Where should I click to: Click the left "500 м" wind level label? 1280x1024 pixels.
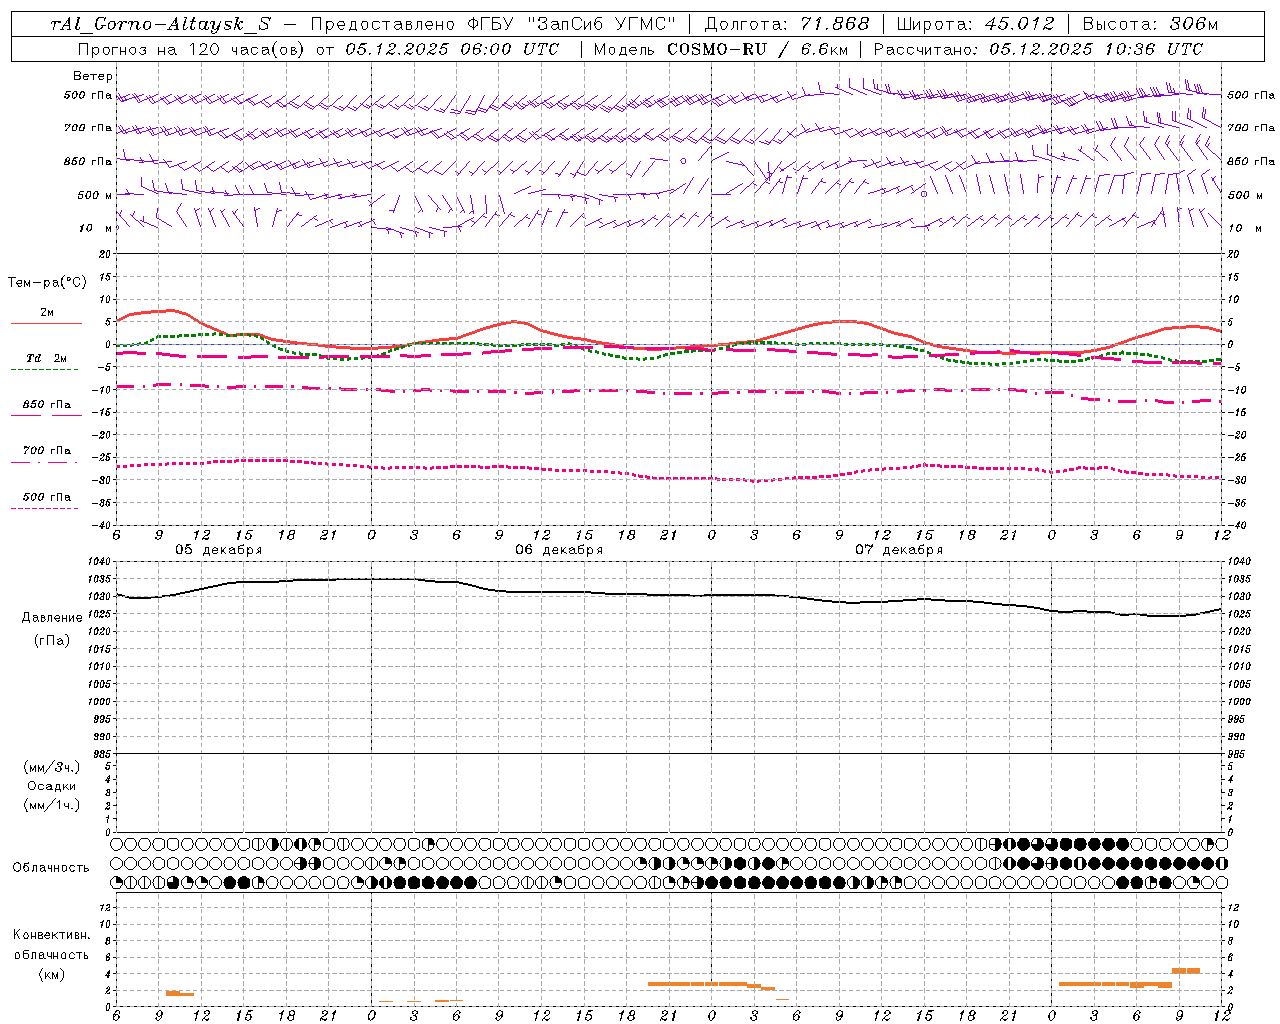click(95, 195)
